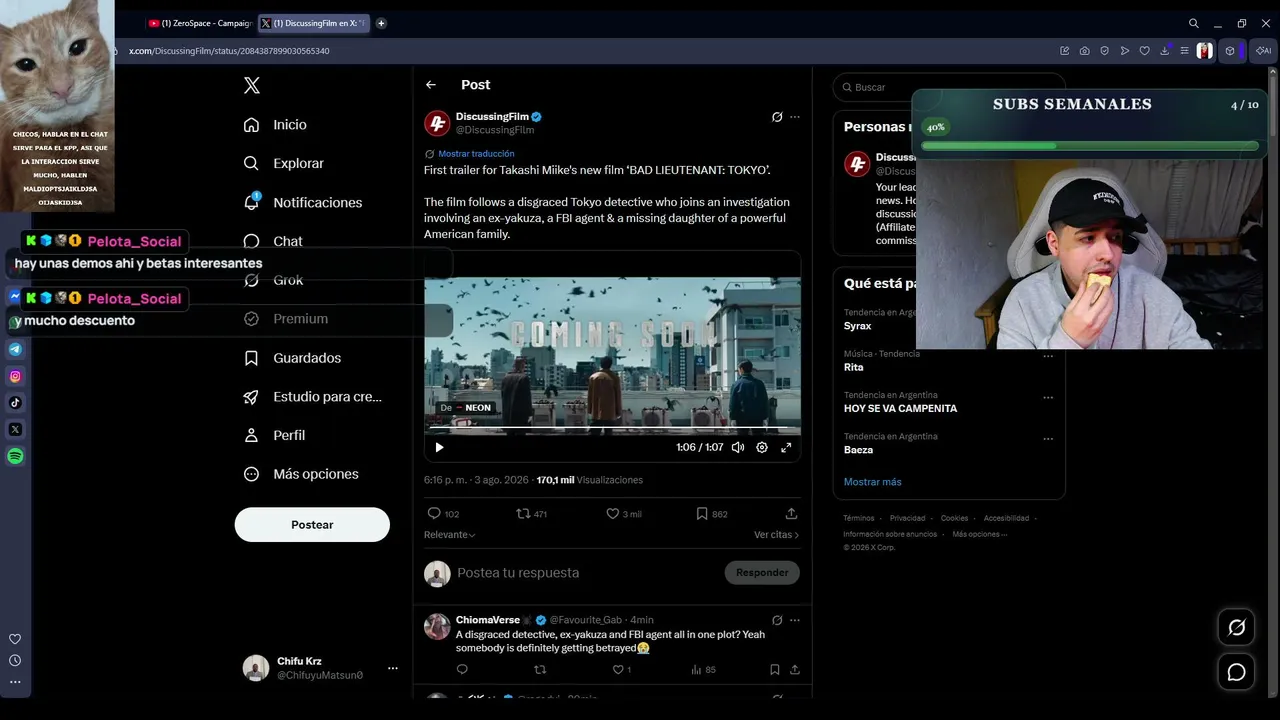Click Grok icon on ChiomaVerse reply
The image size is (1280, 720).
pos(777,620)
